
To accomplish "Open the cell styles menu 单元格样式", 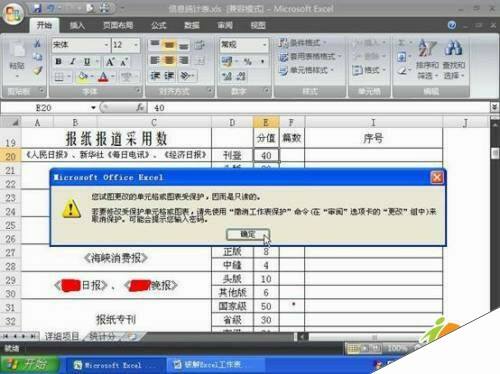I will click(x=307, y=70).
